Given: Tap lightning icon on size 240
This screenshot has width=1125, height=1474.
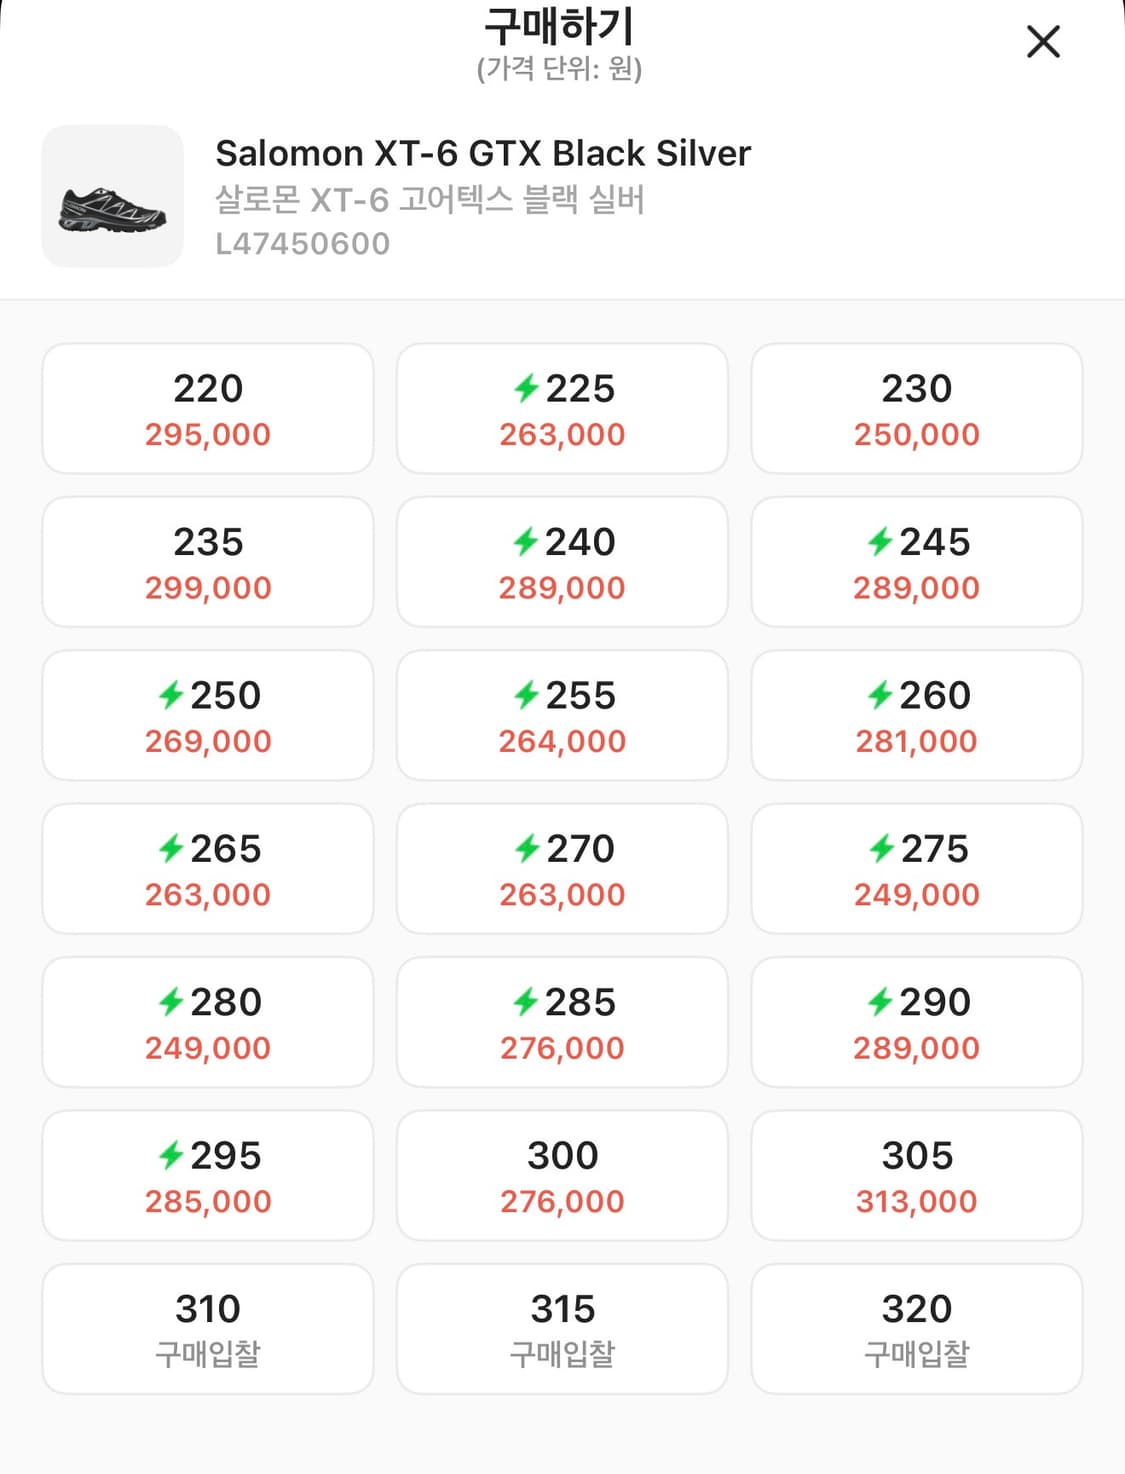Looking at the screenshot, I should [526, 542].
